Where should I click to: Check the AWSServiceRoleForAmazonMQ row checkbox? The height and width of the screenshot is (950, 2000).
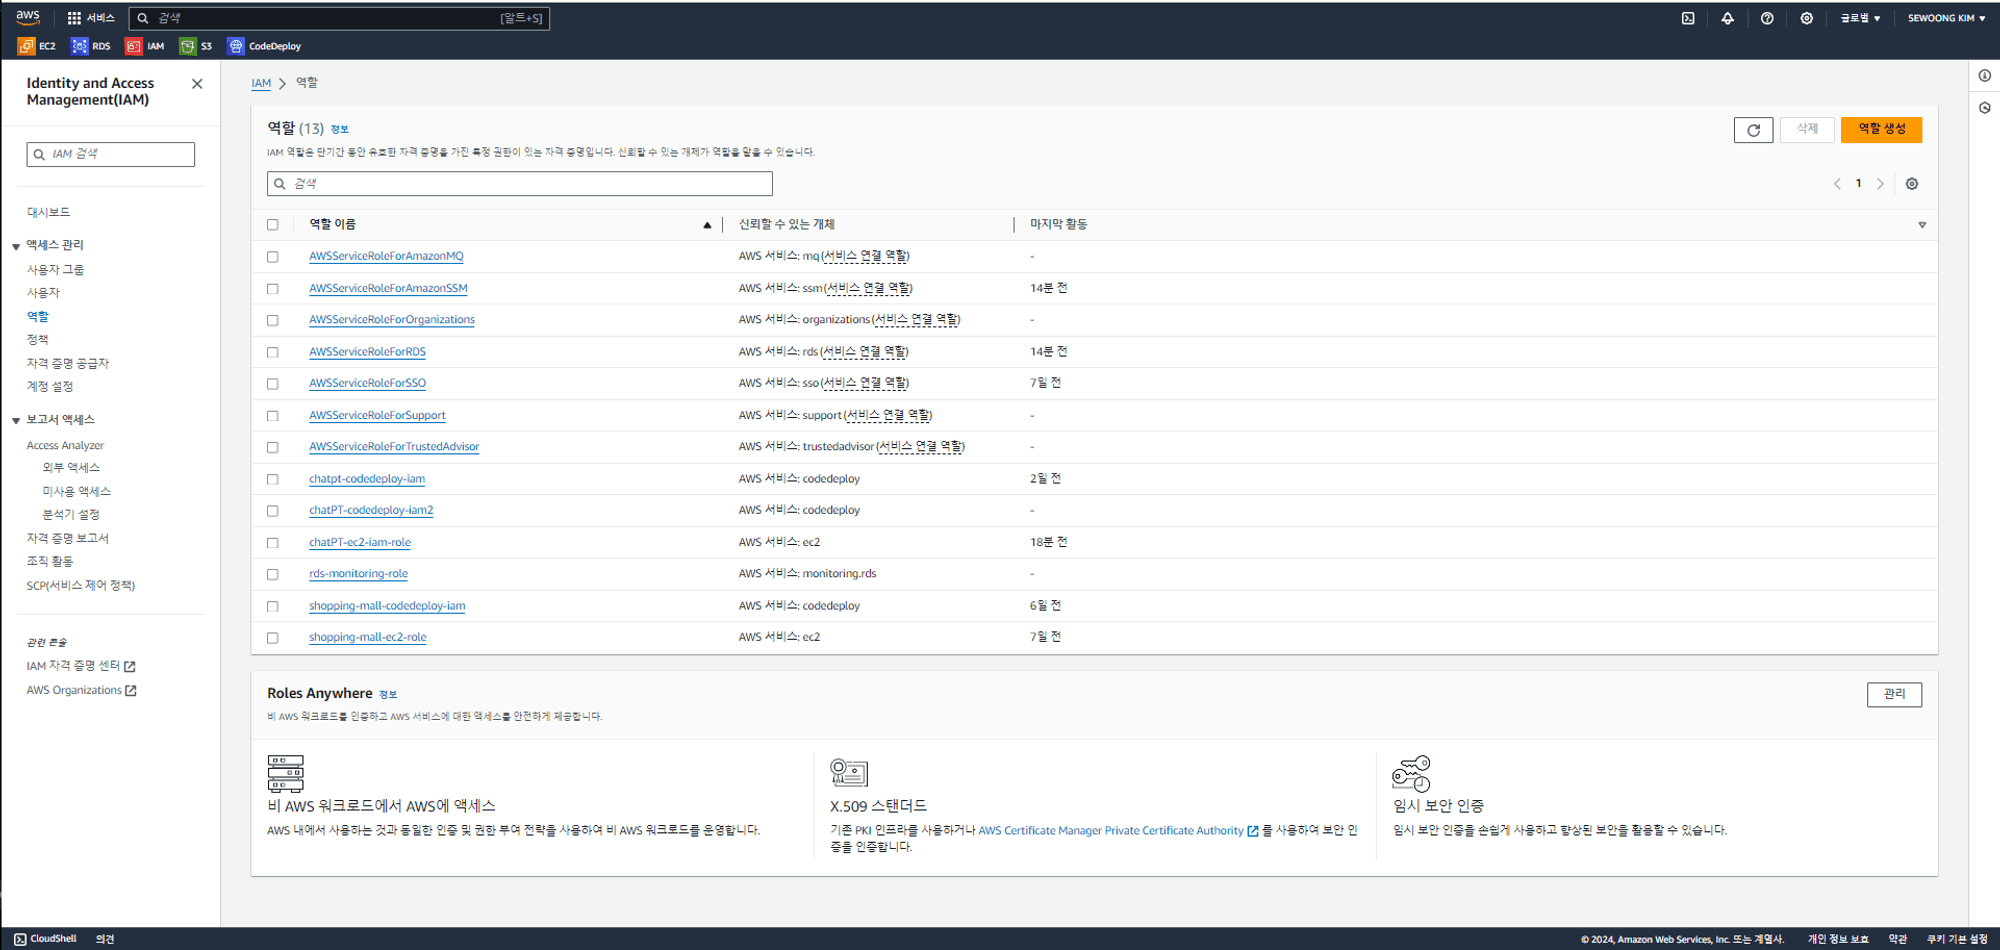coord(272,257)
